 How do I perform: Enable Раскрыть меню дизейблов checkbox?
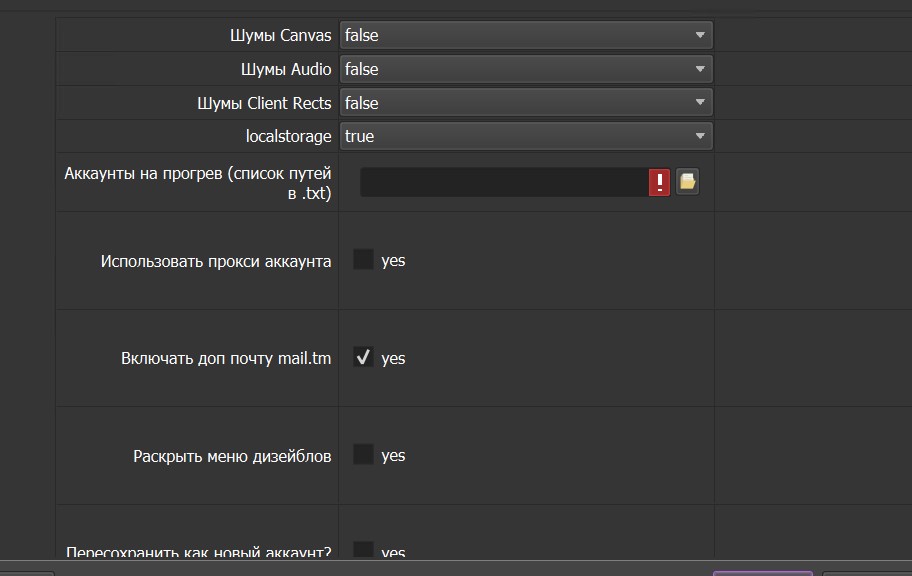pyautogui.click(x=364, y=454)
